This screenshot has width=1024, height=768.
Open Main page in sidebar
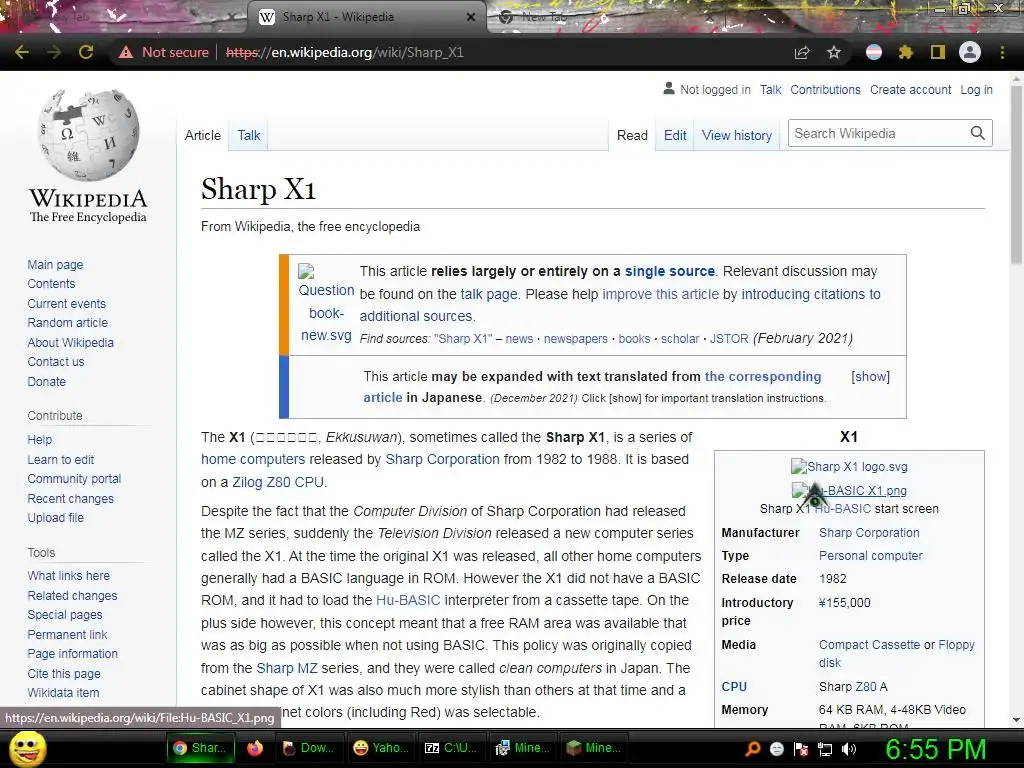[x=55, y=264]
